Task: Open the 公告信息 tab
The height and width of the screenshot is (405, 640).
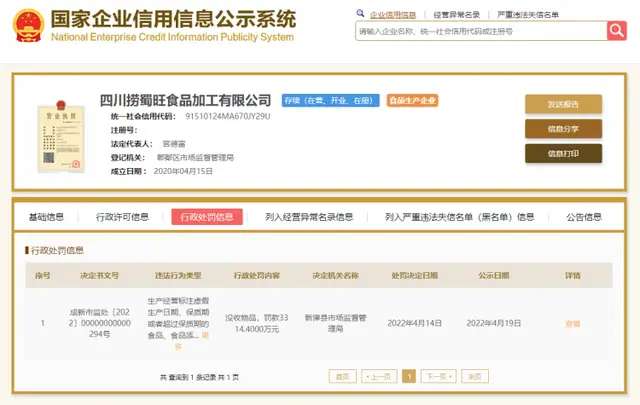Action: [x=584, y=216]
